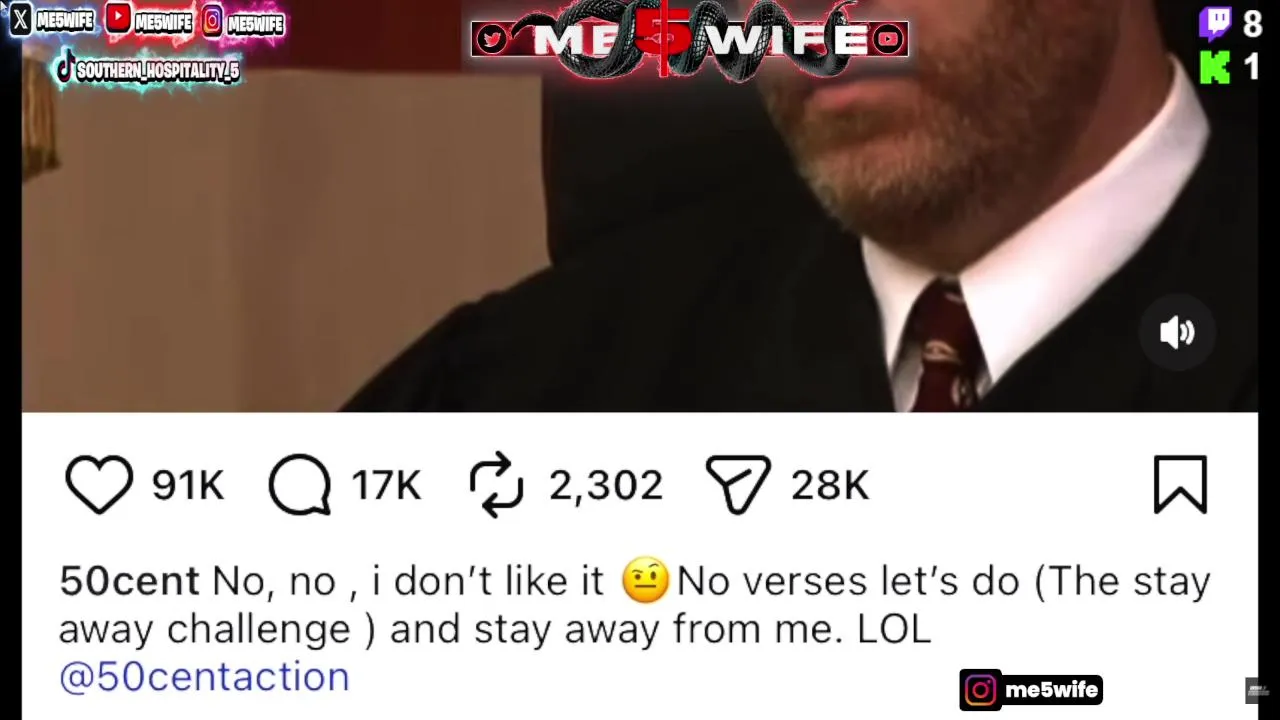
Task: Click the ME5WIFE snake banner logo
Action: click(689, 39)
